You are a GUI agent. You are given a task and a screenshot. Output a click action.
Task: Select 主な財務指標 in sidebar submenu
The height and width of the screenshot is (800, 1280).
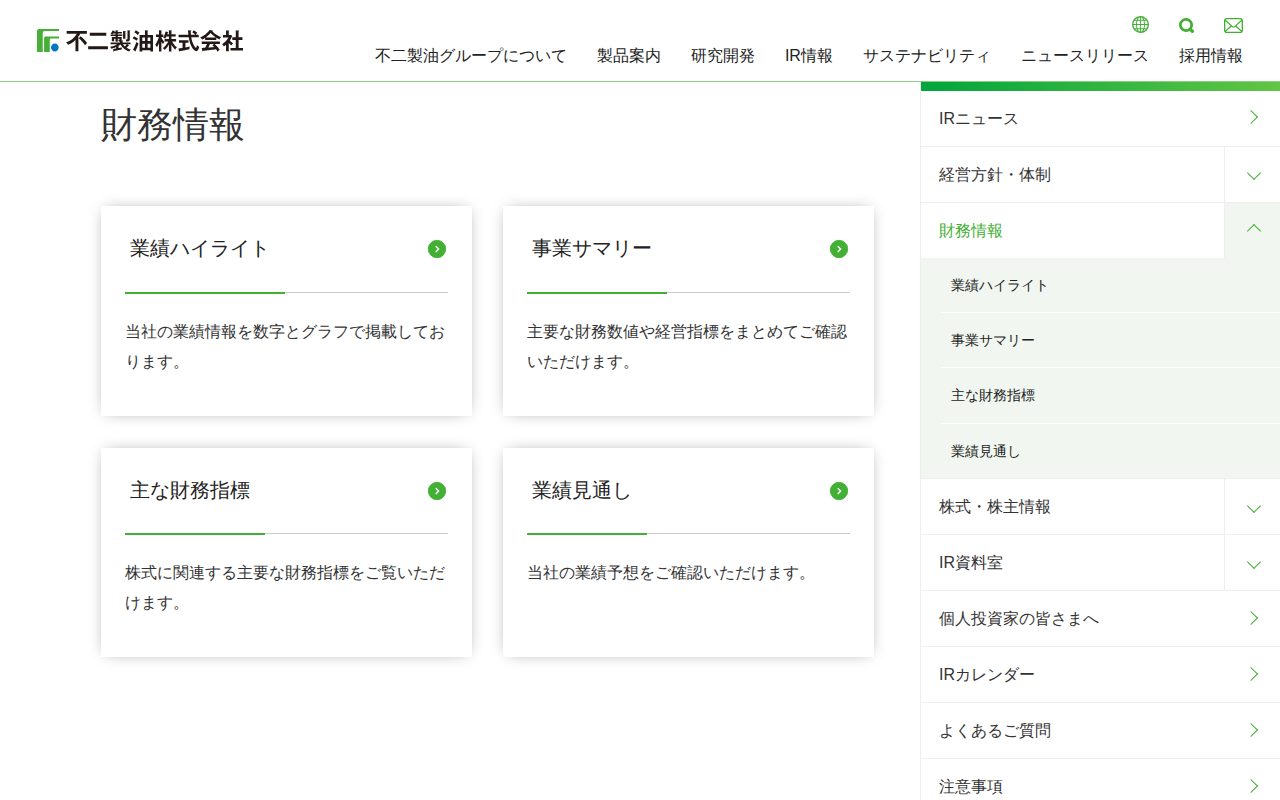[1110, 395]
